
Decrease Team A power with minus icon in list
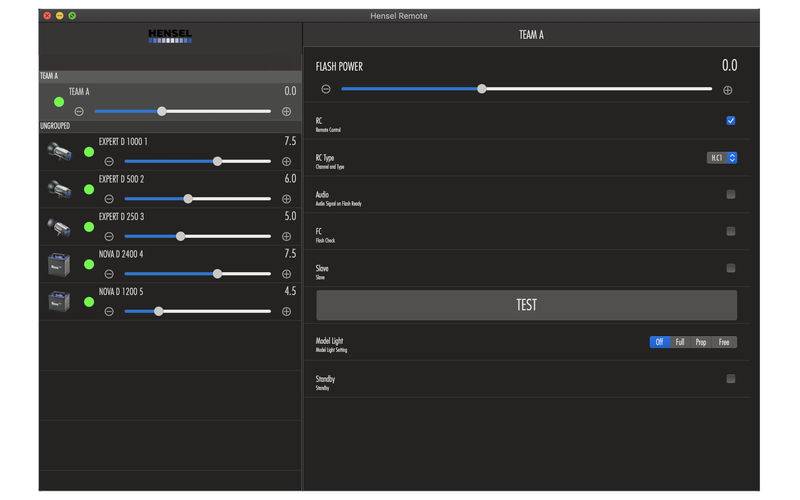pos(79,111)
